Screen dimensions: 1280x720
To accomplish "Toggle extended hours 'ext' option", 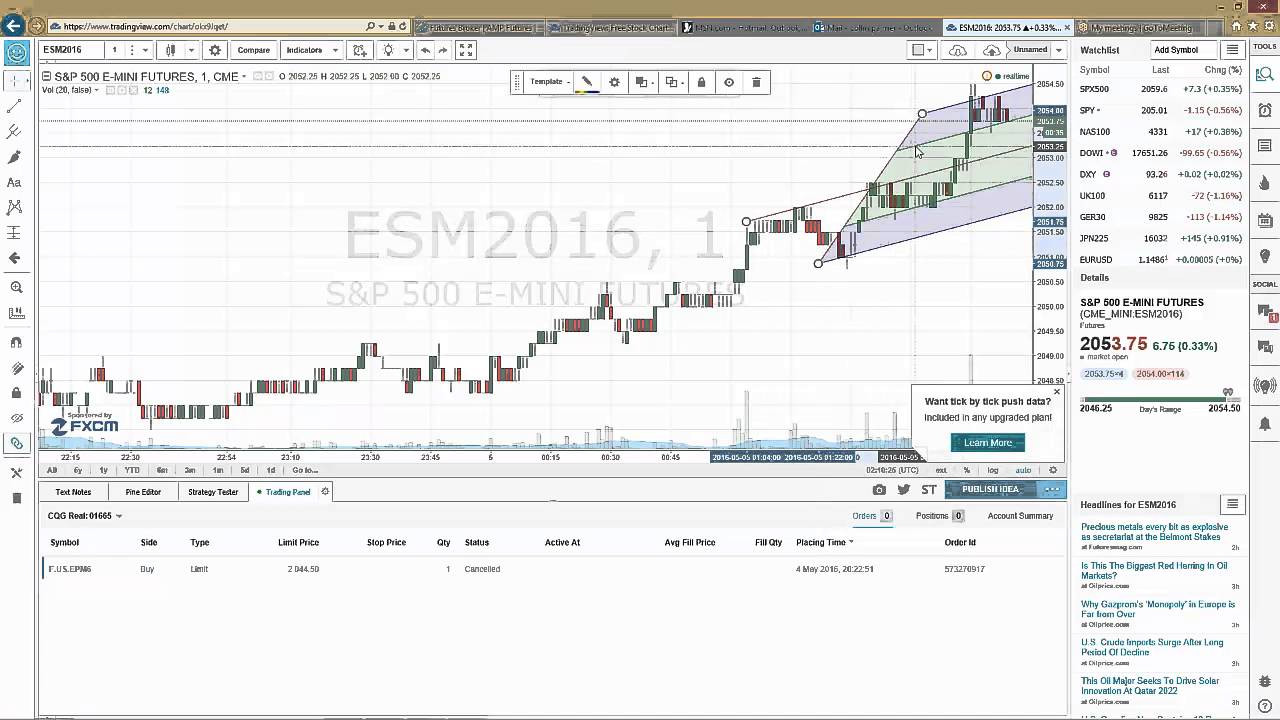I will pos(941,470).
